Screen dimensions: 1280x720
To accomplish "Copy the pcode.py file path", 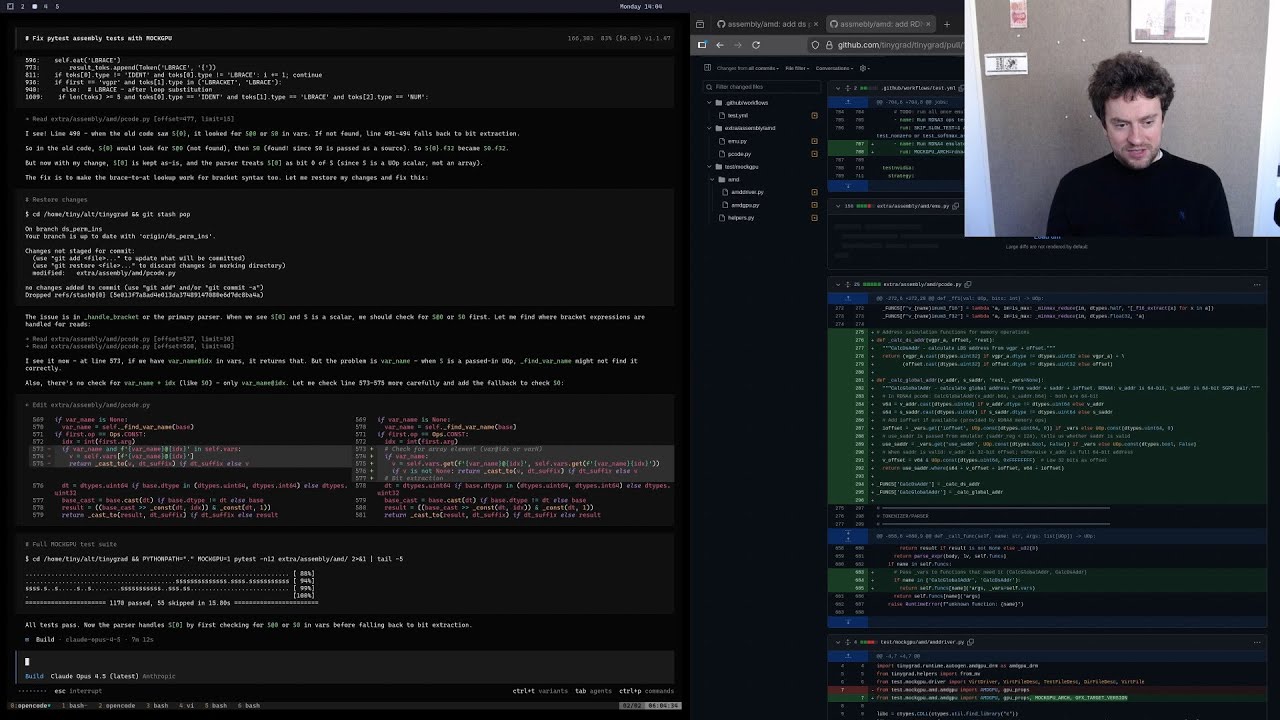I will 967,284.
